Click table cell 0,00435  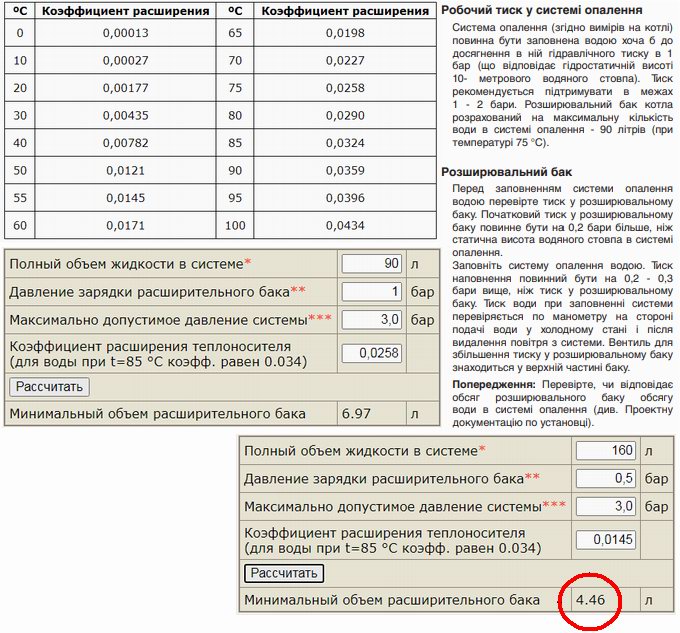(125, 115)
